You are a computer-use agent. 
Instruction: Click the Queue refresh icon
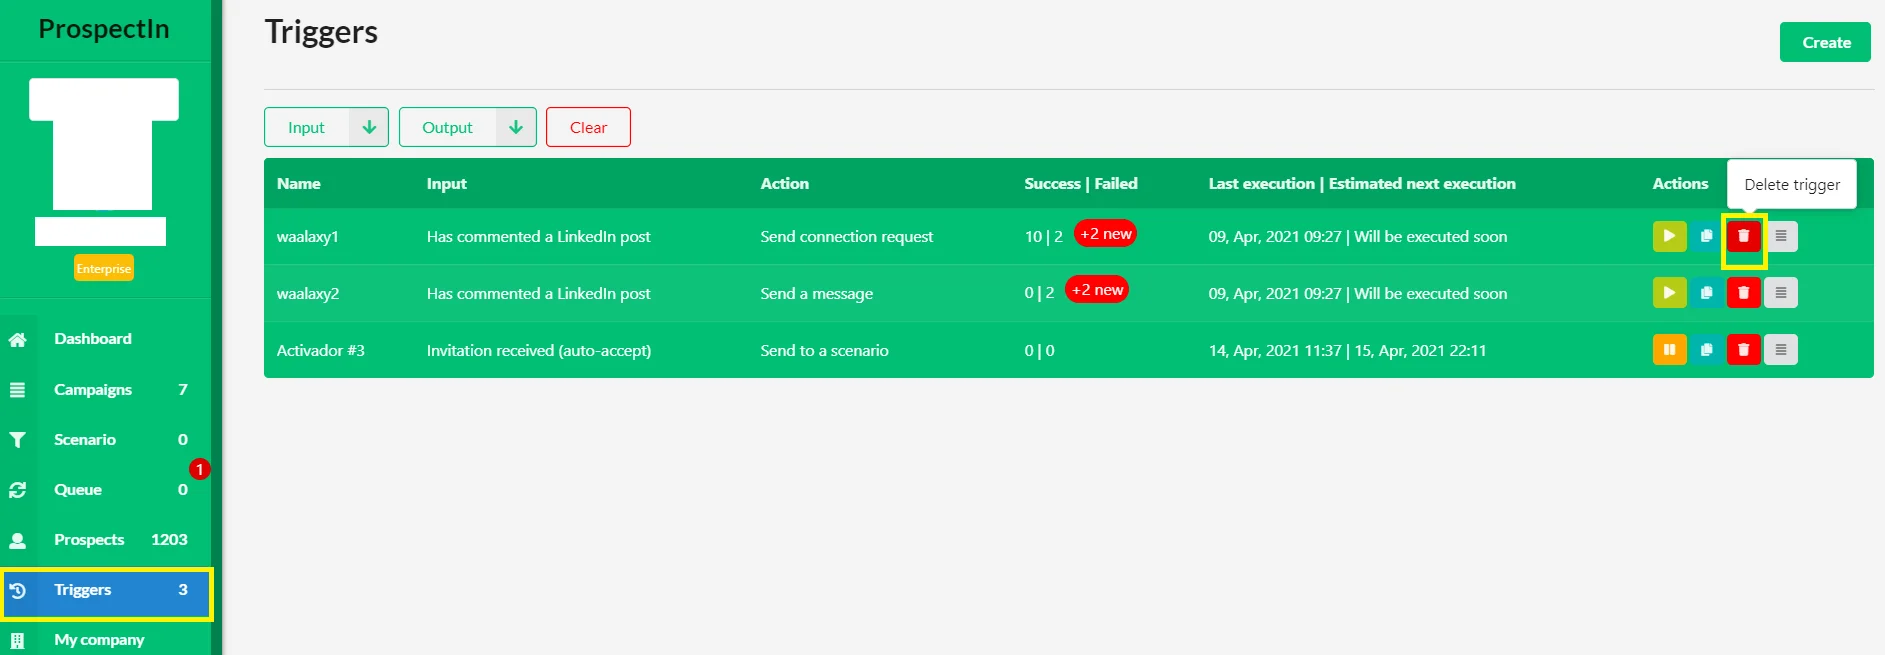click(17, 490)
